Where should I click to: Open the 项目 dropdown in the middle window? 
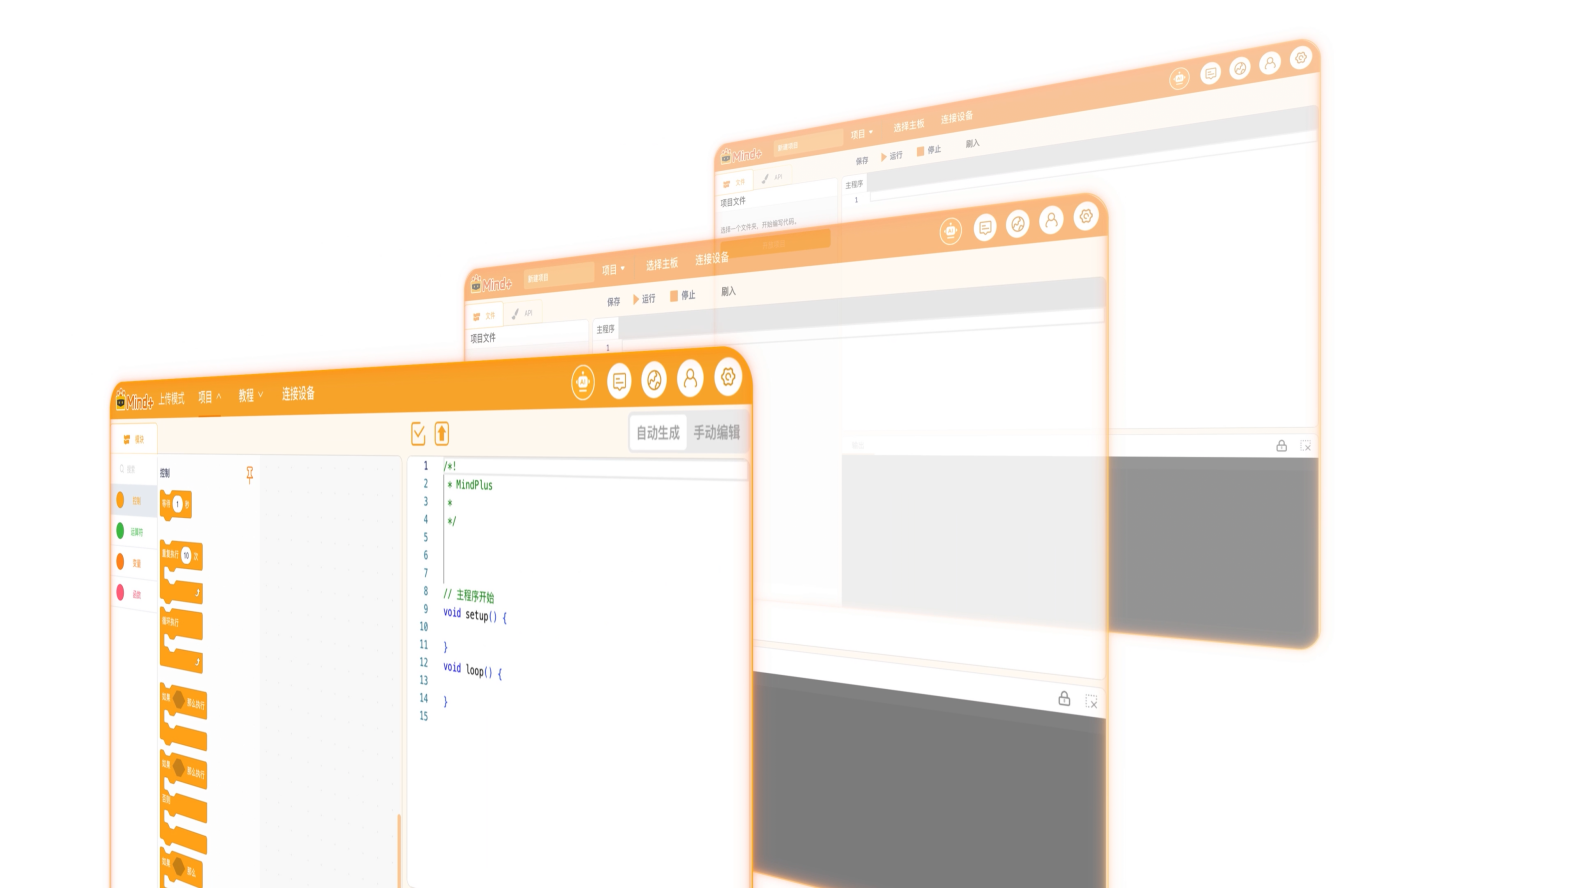click(613, 270)
